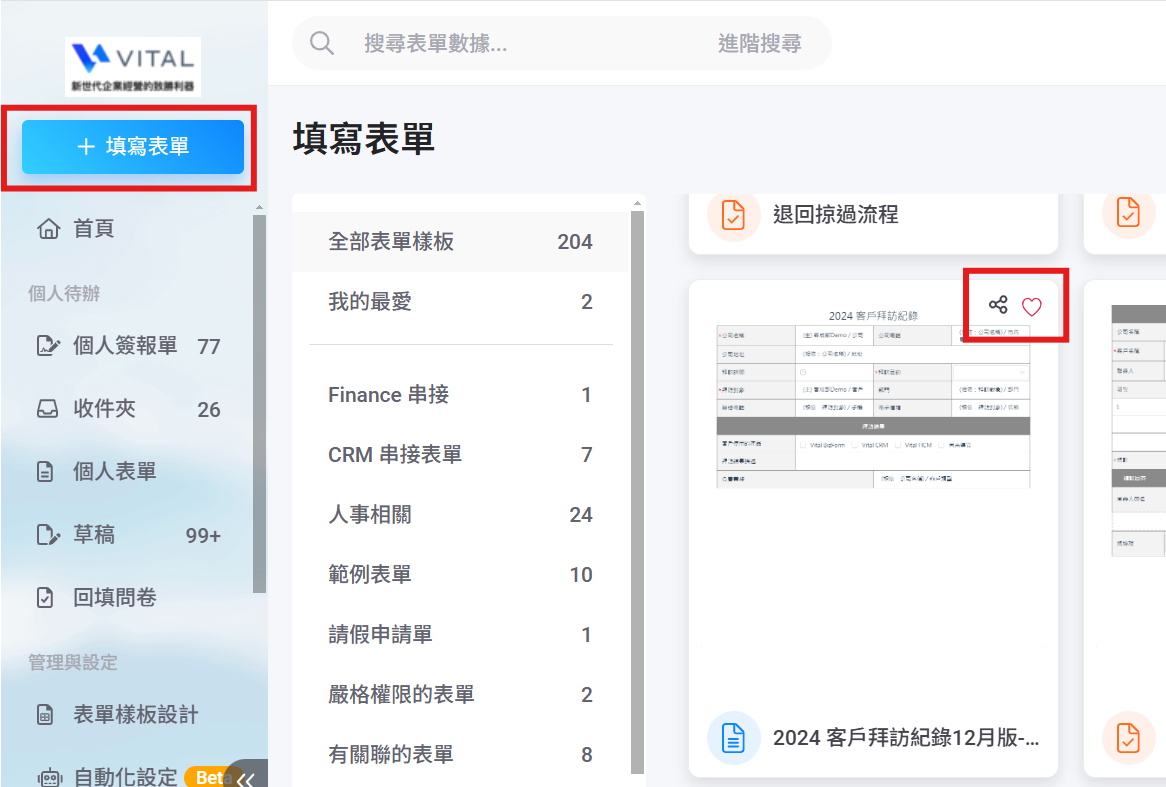Screen dimensions: 1166x787
Task: Click the share icon on 2024 客戶拜訪紀錄 card
Action: (x=998, y=305)
